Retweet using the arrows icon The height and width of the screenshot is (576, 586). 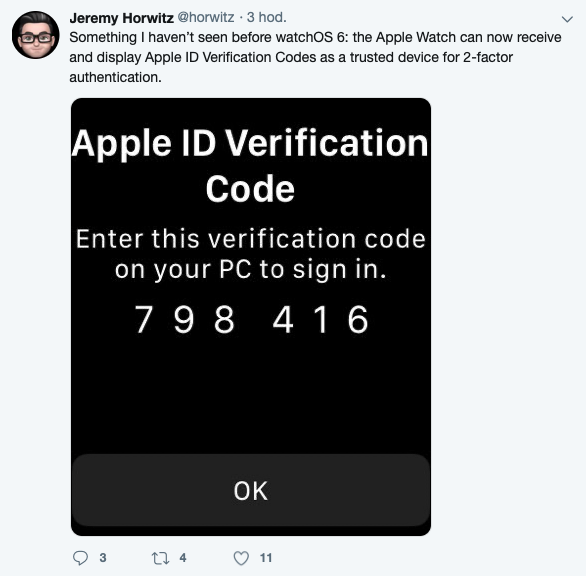[160, 558]
